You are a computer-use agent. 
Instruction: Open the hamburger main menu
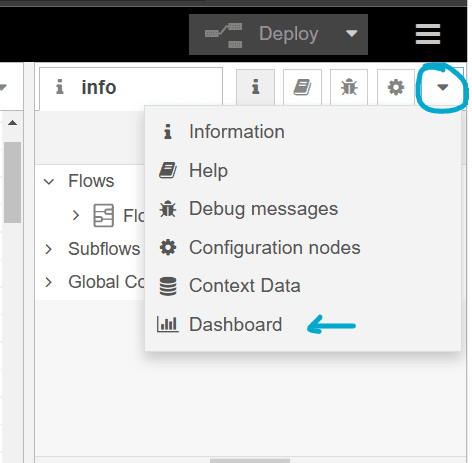[x=428, y=34]
